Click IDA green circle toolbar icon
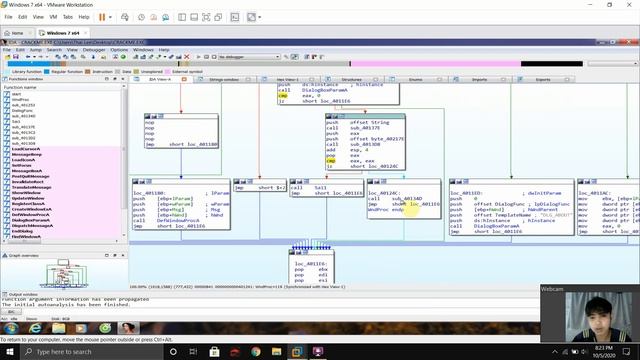Viewport: 640px width, 360px height. coord(123,57)
